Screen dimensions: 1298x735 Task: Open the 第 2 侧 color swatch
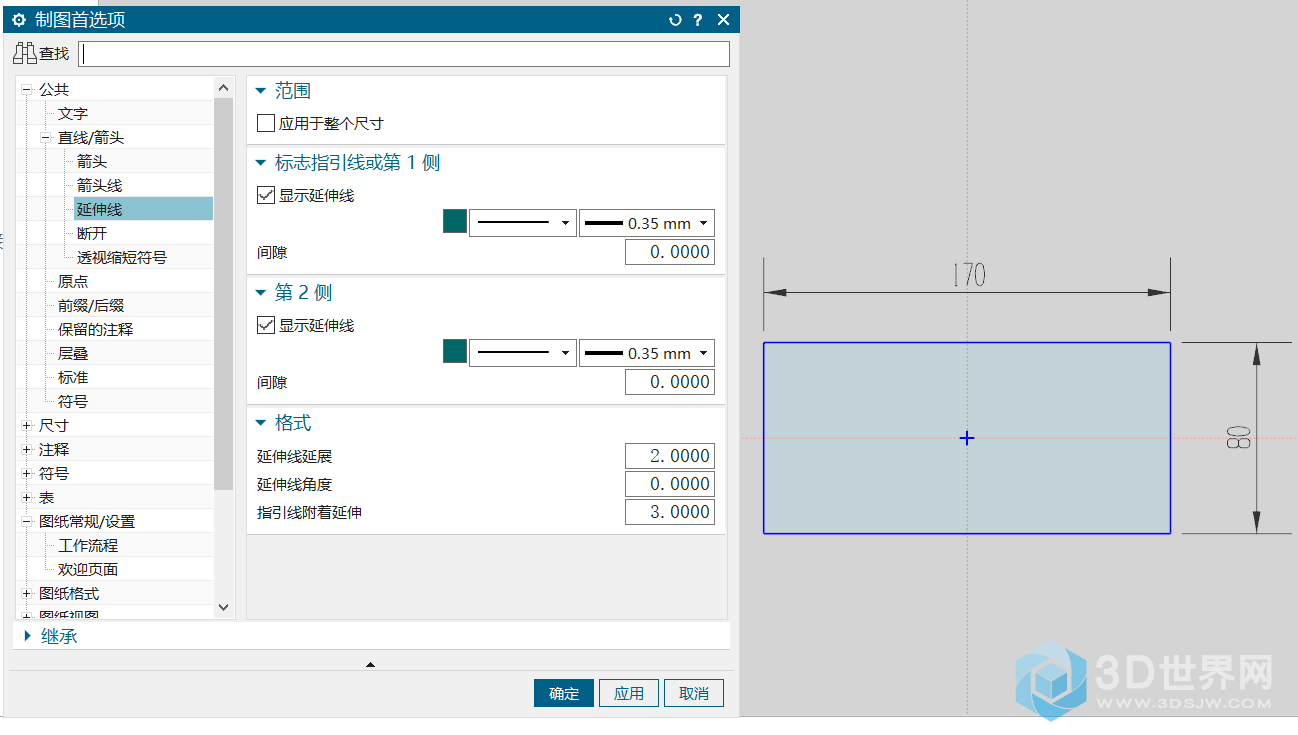click(455, 351)
